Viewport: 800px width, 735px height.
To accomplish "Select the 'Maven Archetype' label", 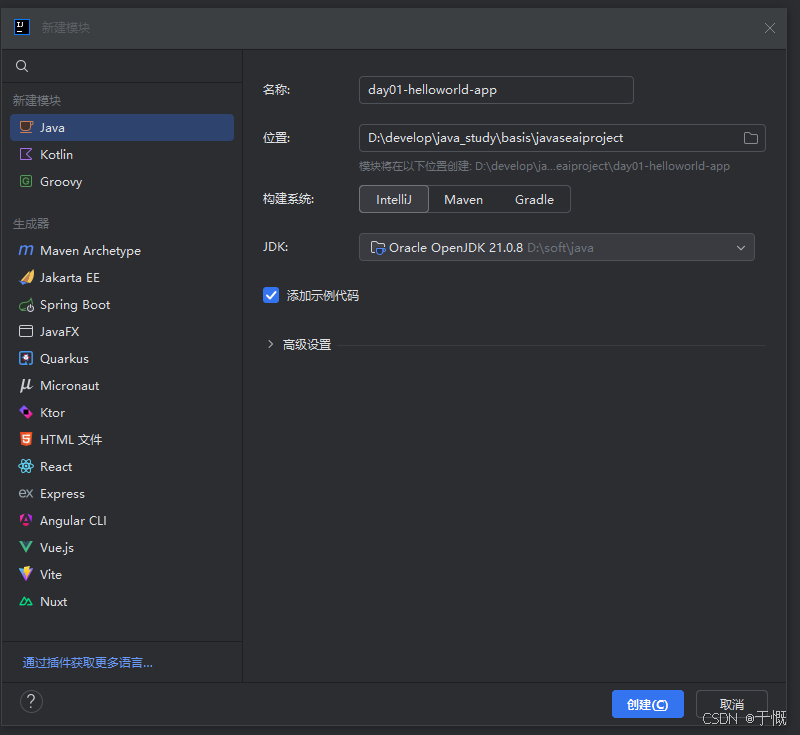I will tap(90, 250).
